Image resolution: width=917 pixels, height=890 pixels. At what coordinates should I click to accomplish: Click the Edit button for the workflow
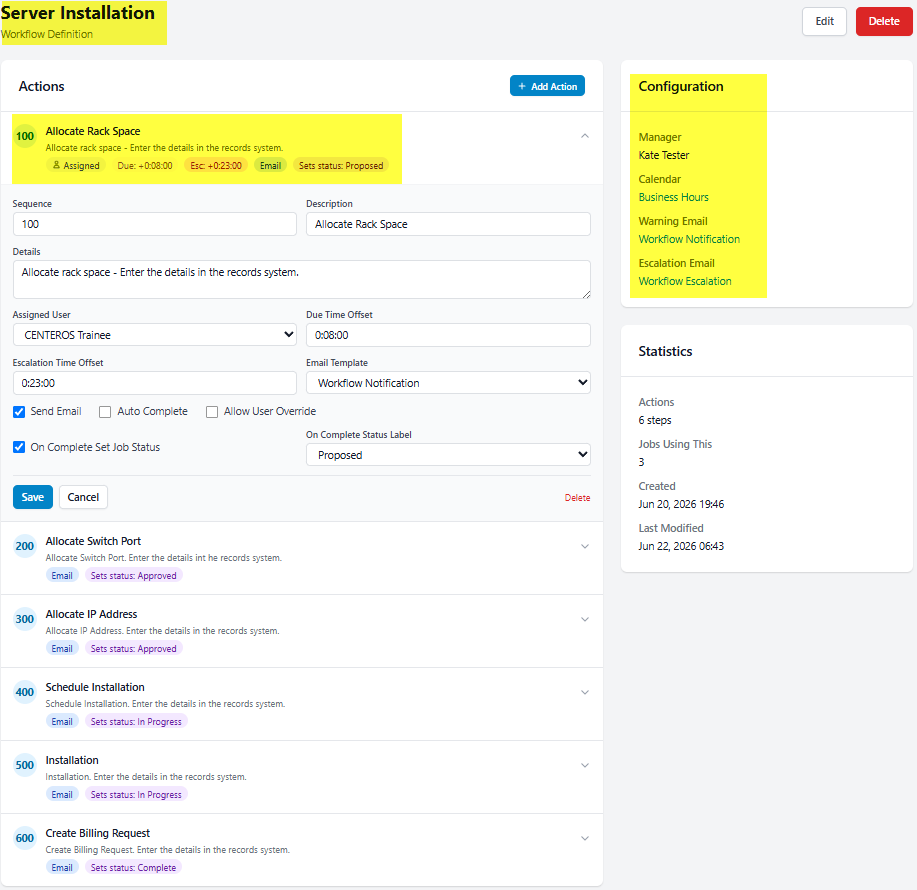824,22
